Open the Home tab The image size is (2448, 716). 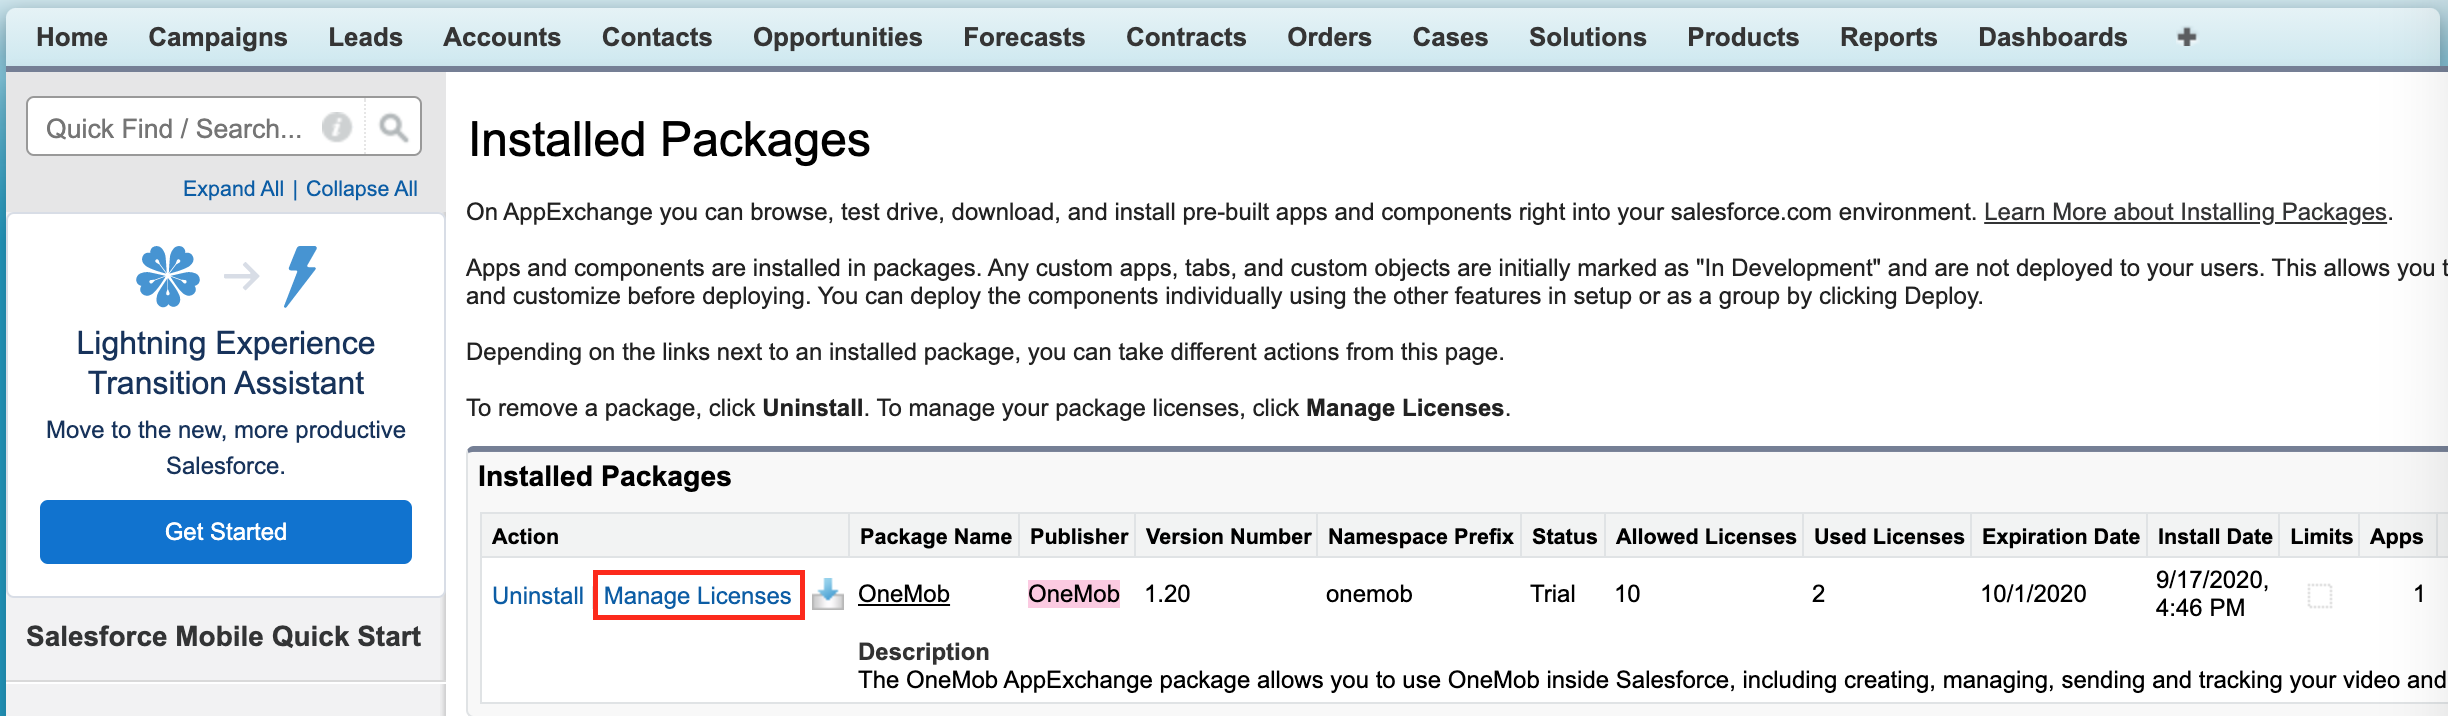click(x=72, y=37)
